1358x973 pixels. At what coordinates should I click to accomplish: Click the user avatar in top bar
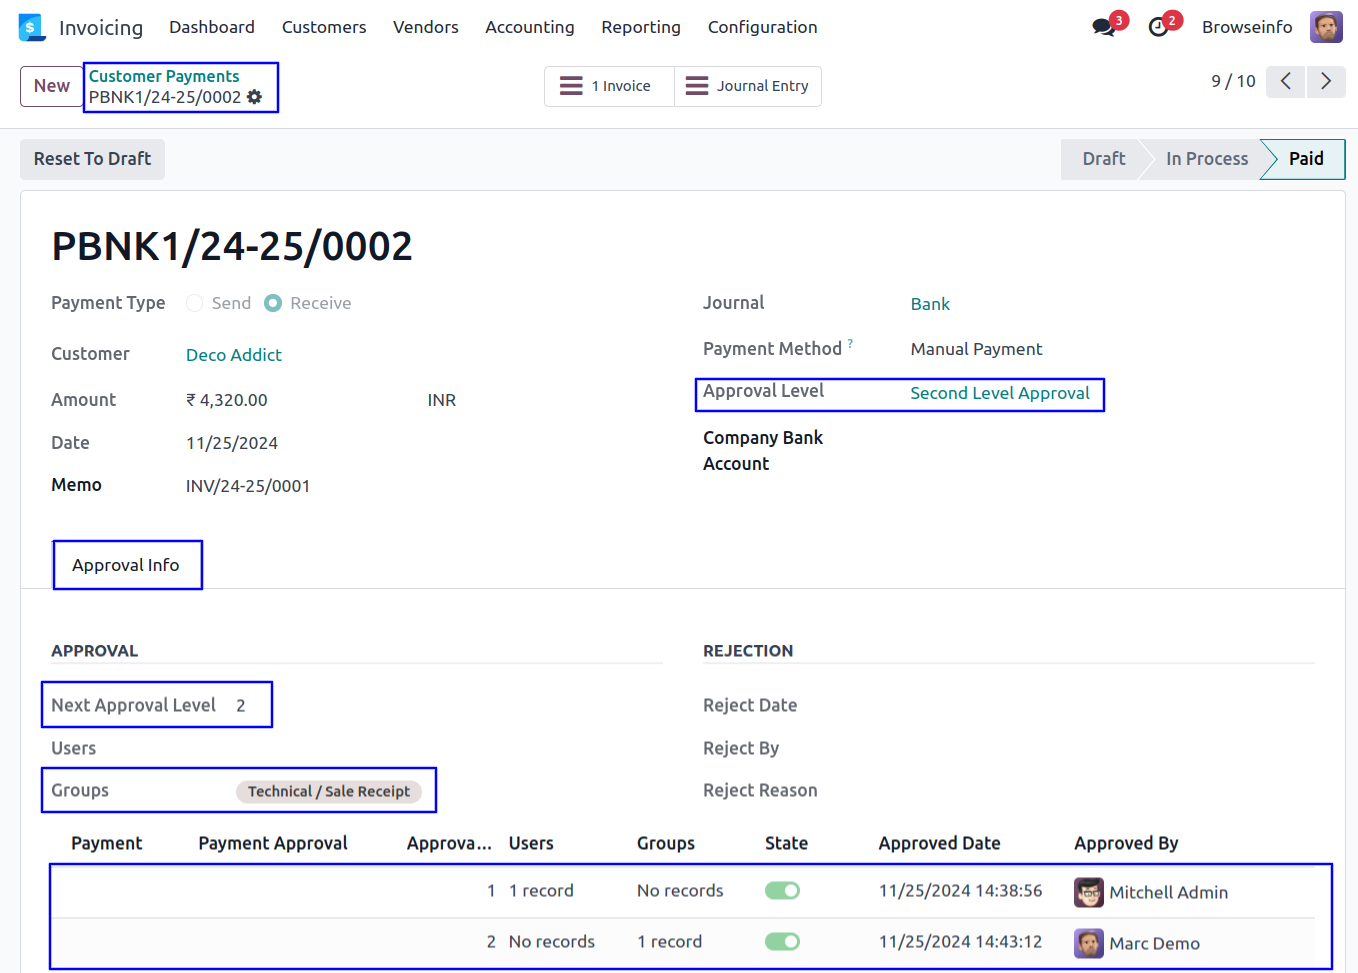tap(1326, 27)
